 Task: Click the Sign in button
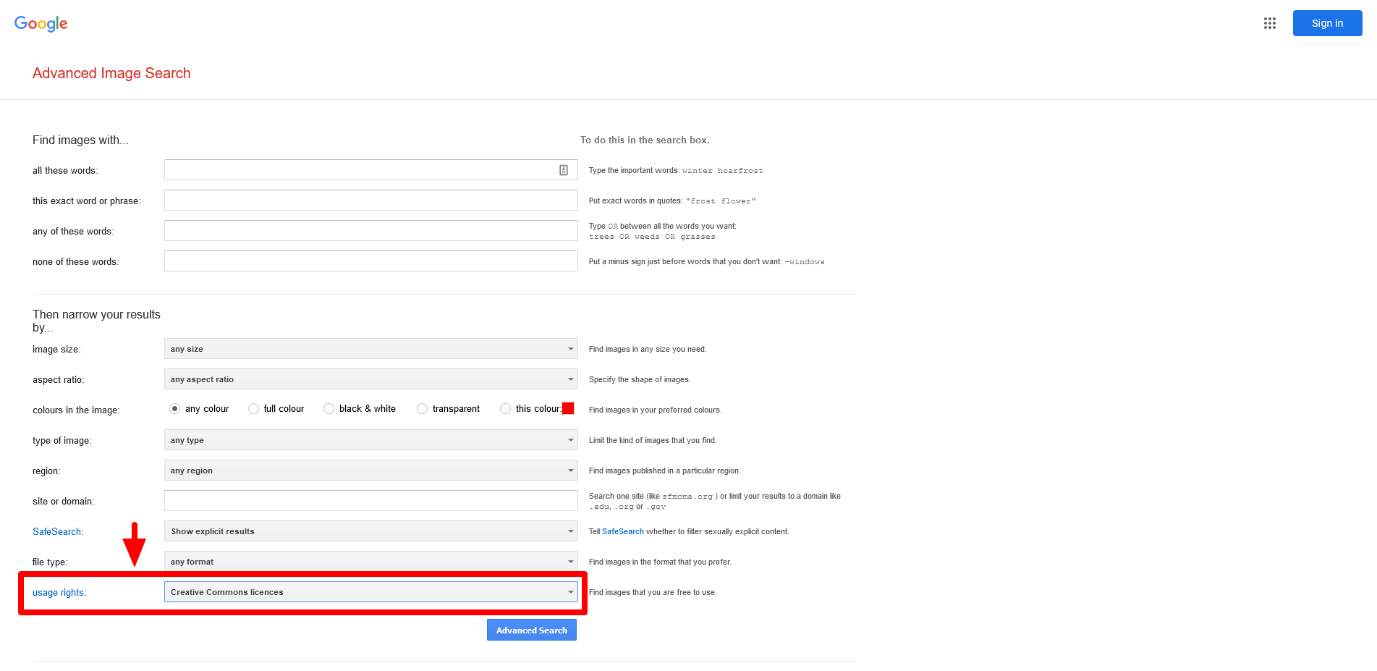click(x=1327, y=23)
